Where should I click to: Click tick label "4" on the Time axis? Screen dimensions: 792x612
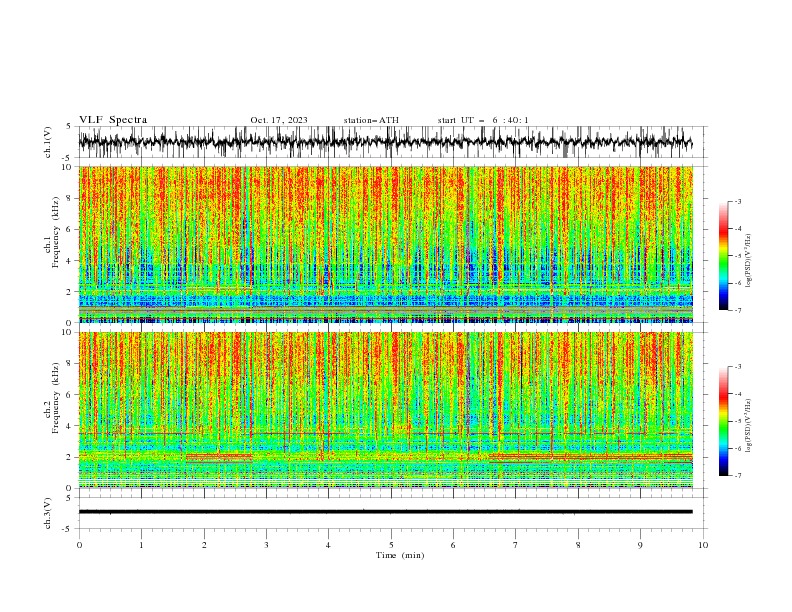[328, 545]
